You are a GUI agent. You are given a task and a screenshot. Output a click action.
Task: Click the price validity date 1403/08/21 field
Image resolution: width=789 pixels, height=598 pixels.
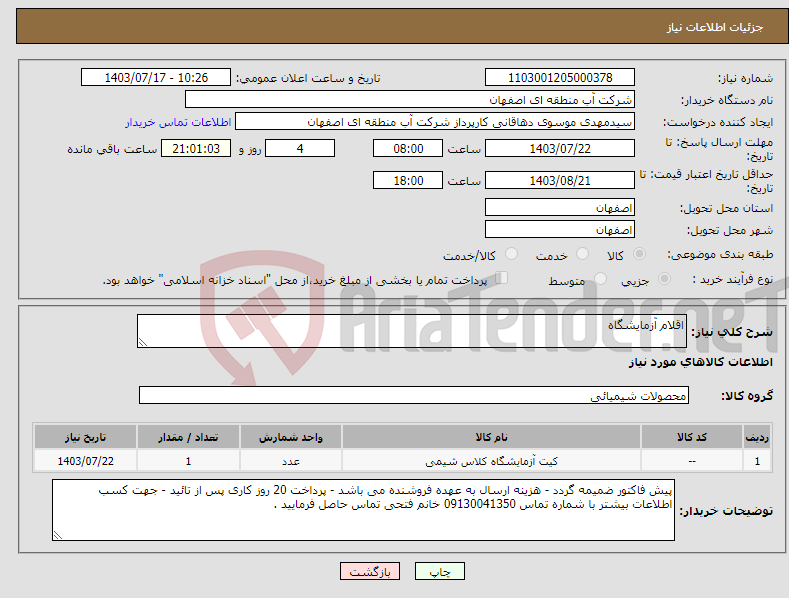click(x=560, y=180)
